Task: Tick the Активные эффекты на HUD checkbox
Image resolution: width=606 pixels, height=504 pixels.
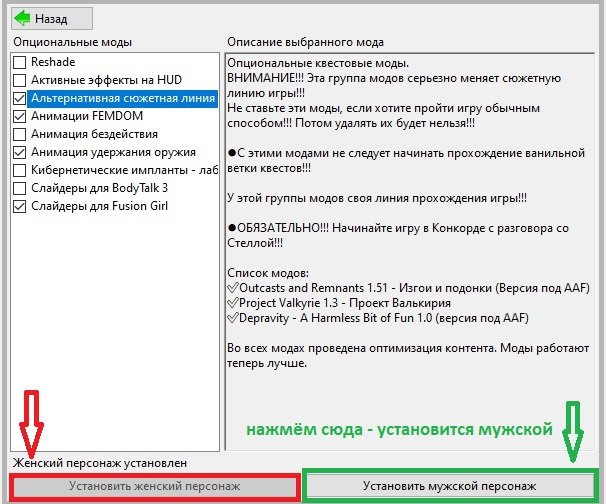Action: point(20,81)
